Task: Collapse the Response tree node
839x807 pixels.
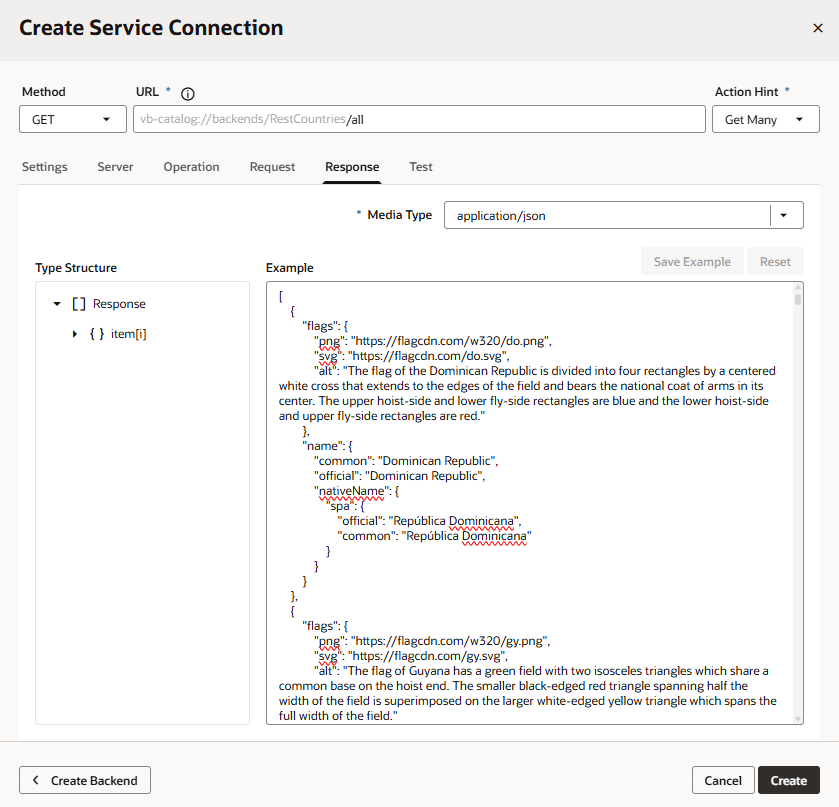Action: tap(57, 304)
